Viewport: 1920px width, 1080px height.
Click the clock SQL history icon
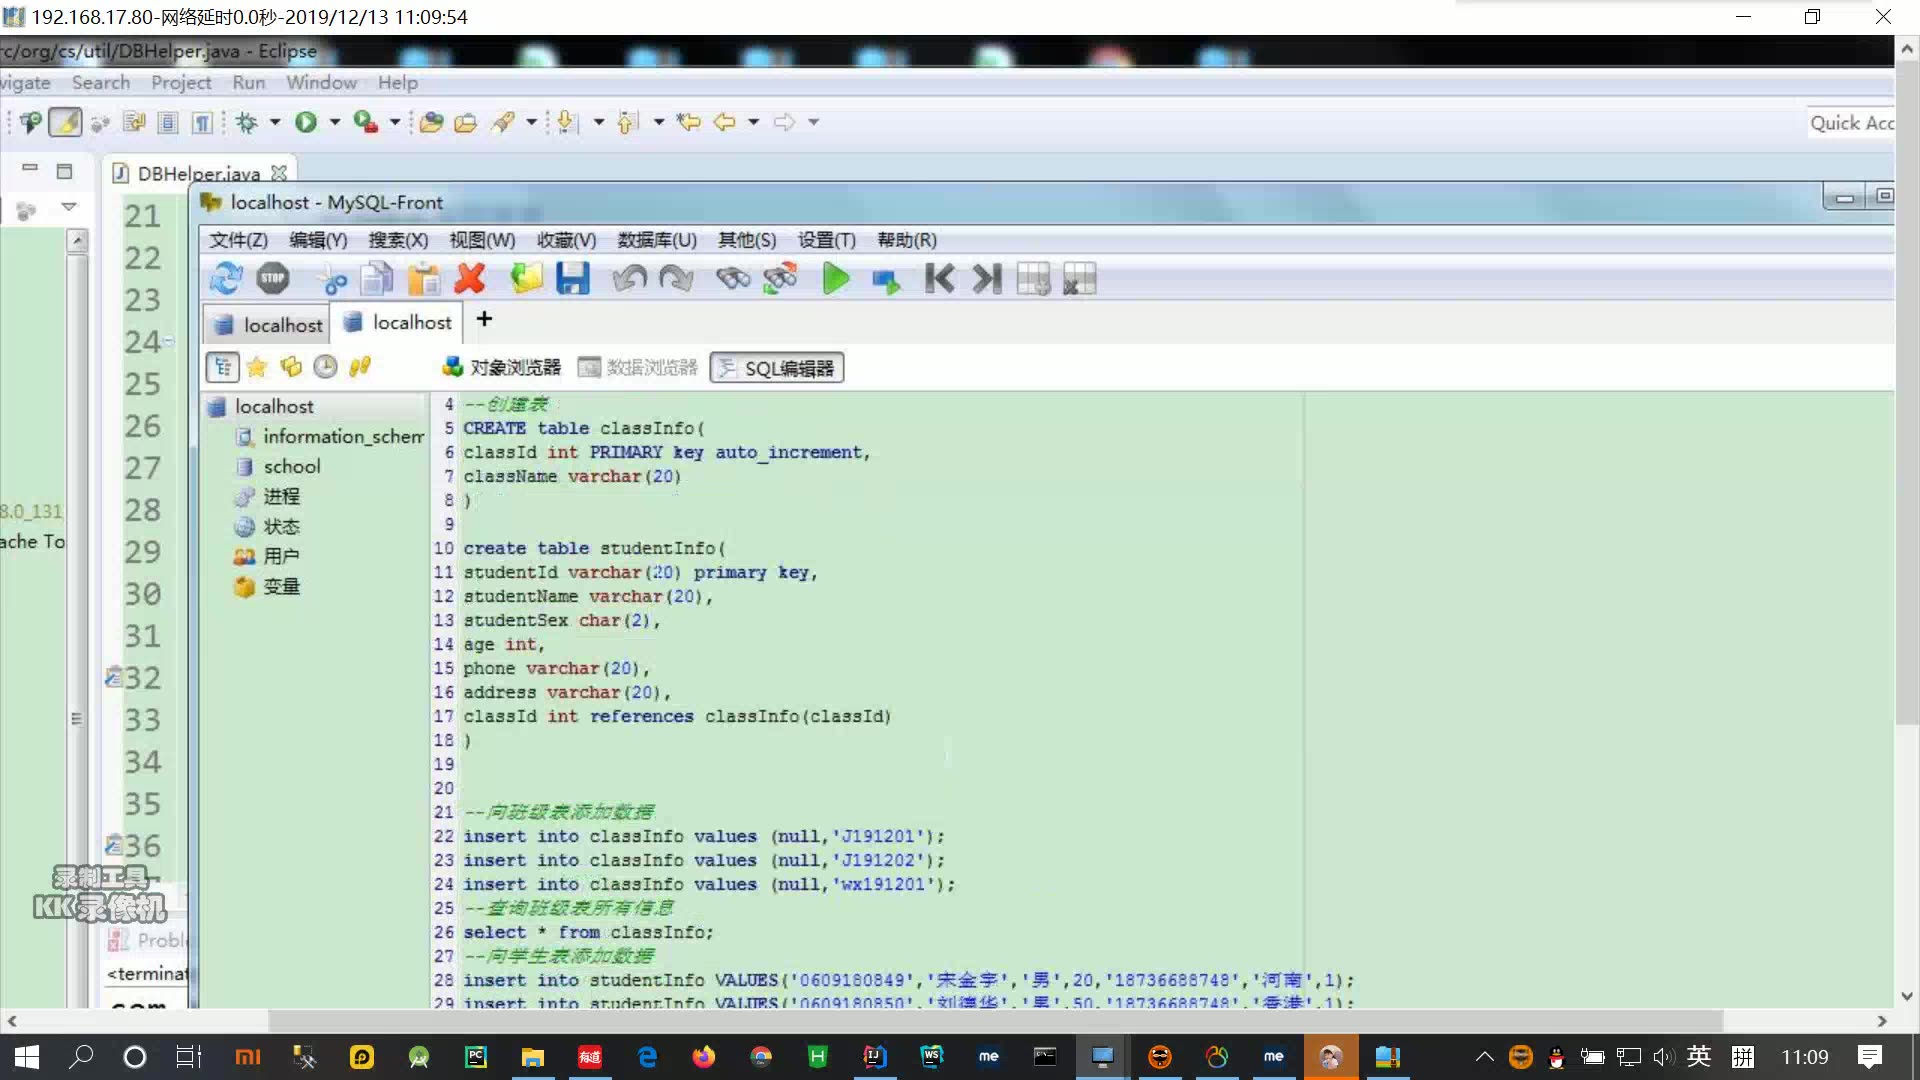coord(325,367)
